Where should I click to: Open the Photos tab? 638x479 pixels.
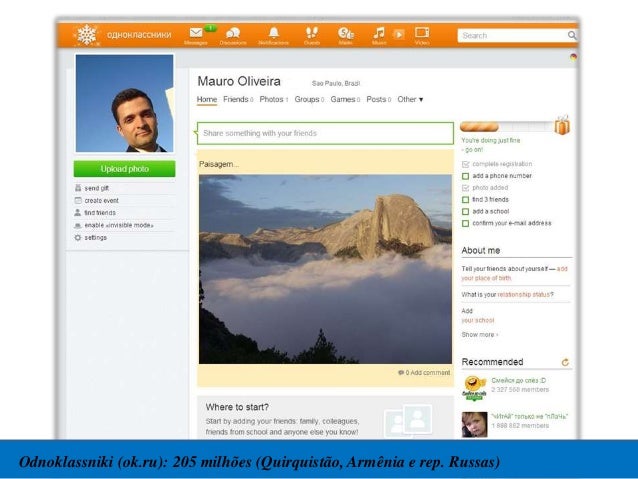coord(273,99)
